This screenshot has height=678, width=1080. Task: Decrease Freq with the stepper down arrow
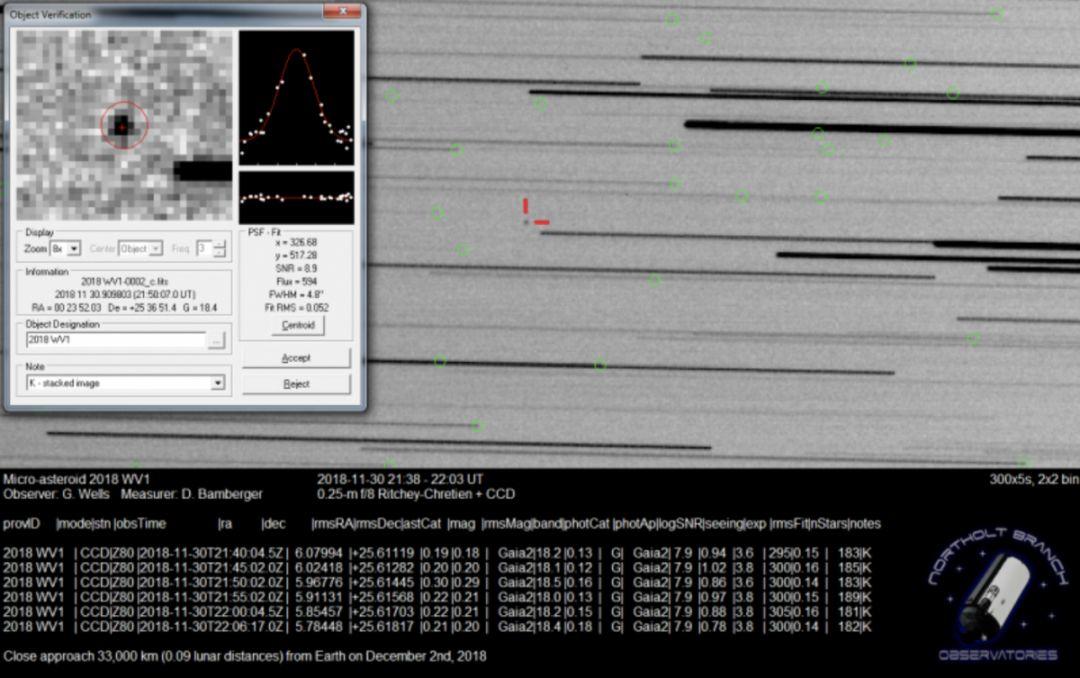tap(220, 253)
